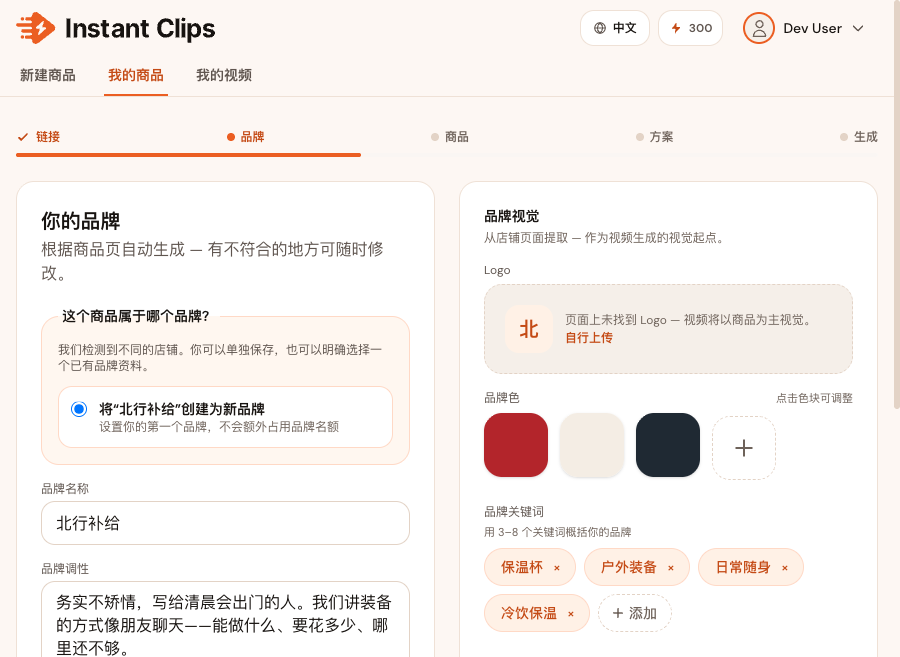Open the 300 credits button
900x657 pixels.
tap(690, 28)
